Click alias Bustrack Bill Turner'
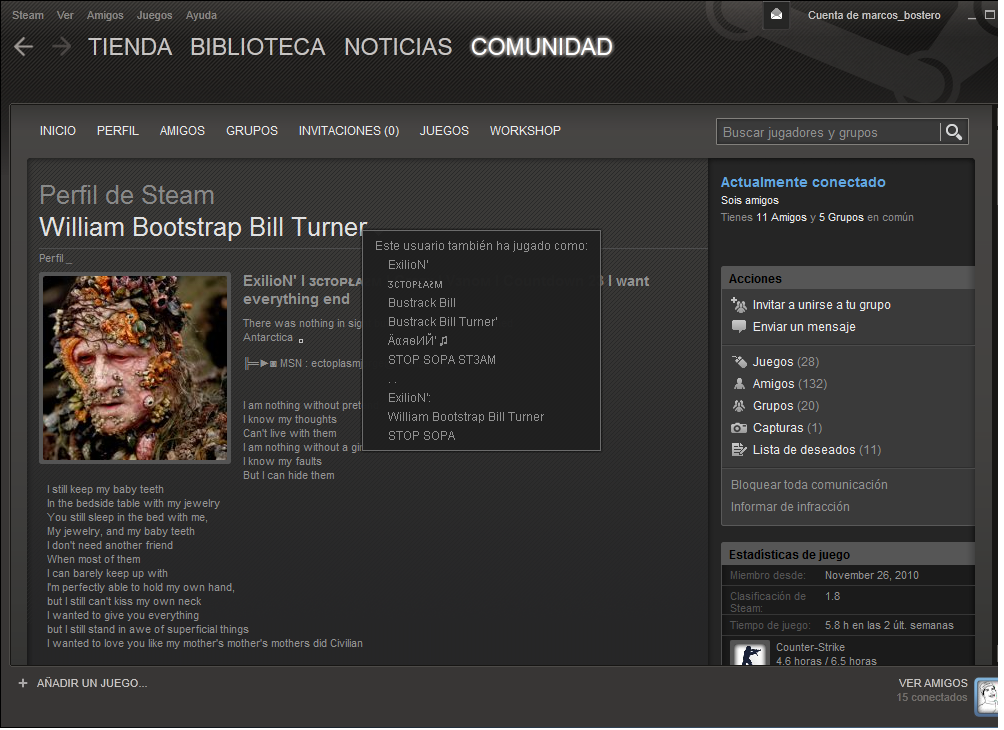 pyautogui.click(x=442, y=322)
